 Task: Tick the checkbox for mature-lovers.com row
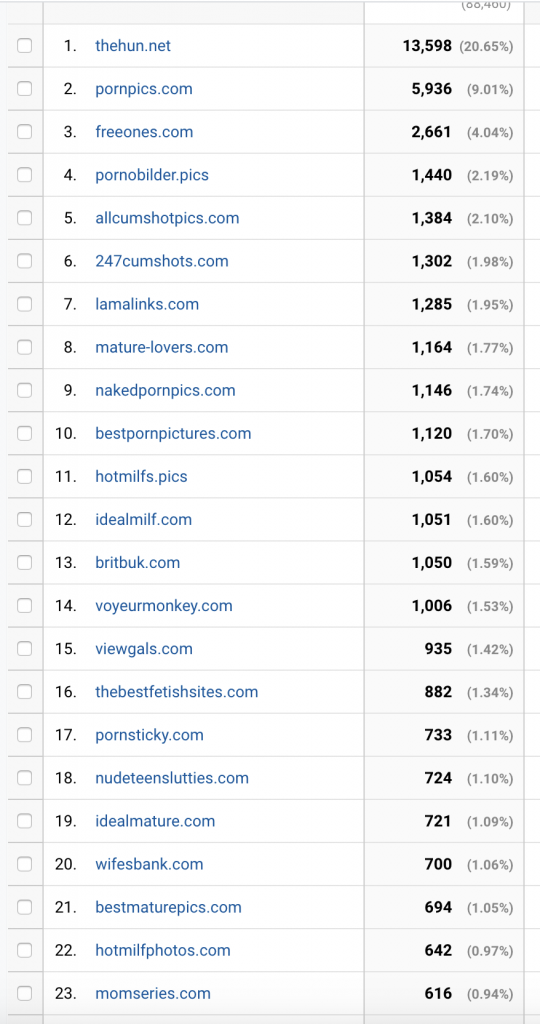(24, 347)
